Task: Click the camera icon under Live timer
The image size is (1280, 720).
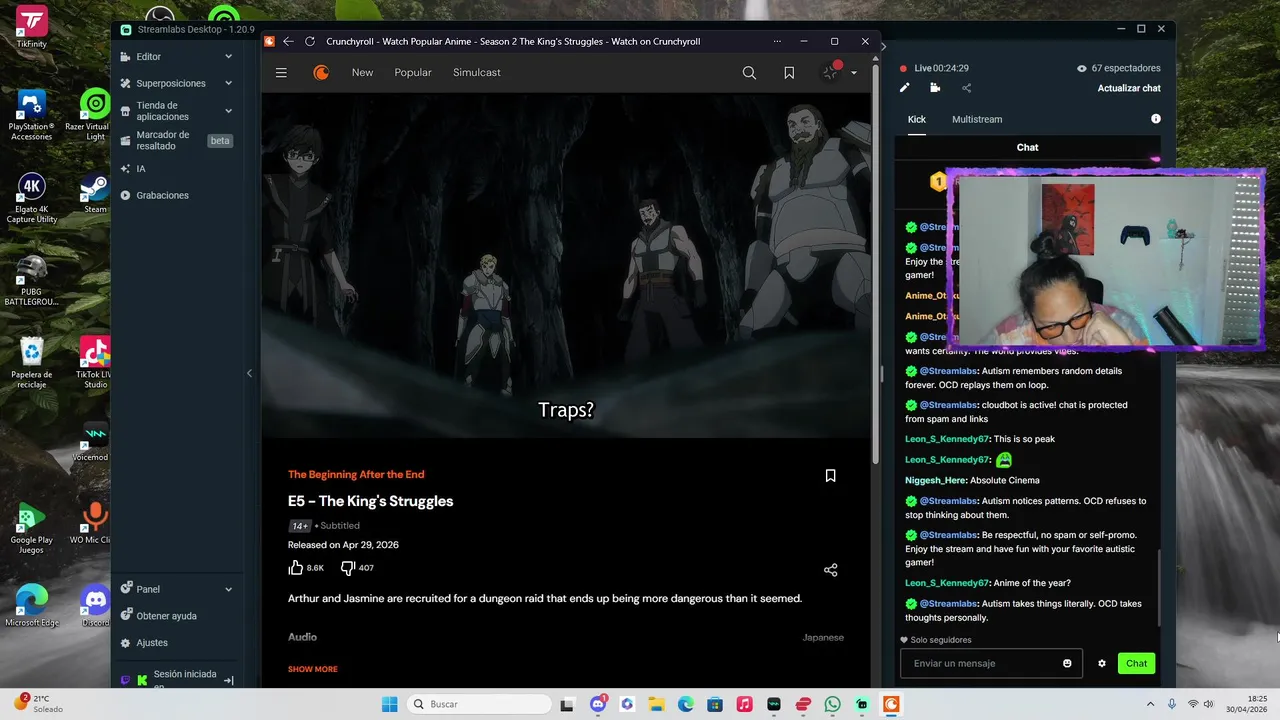Action: 935,88
